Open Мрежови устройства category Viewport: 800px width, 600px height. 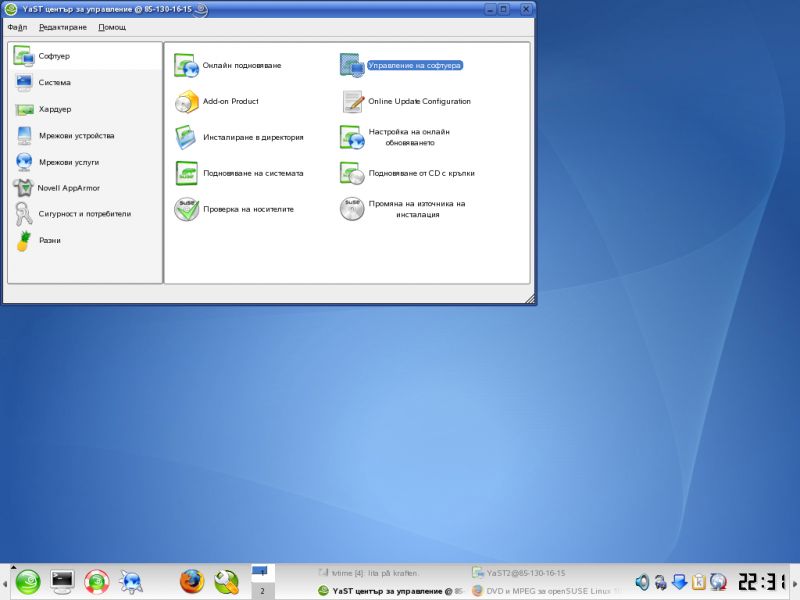85,136
